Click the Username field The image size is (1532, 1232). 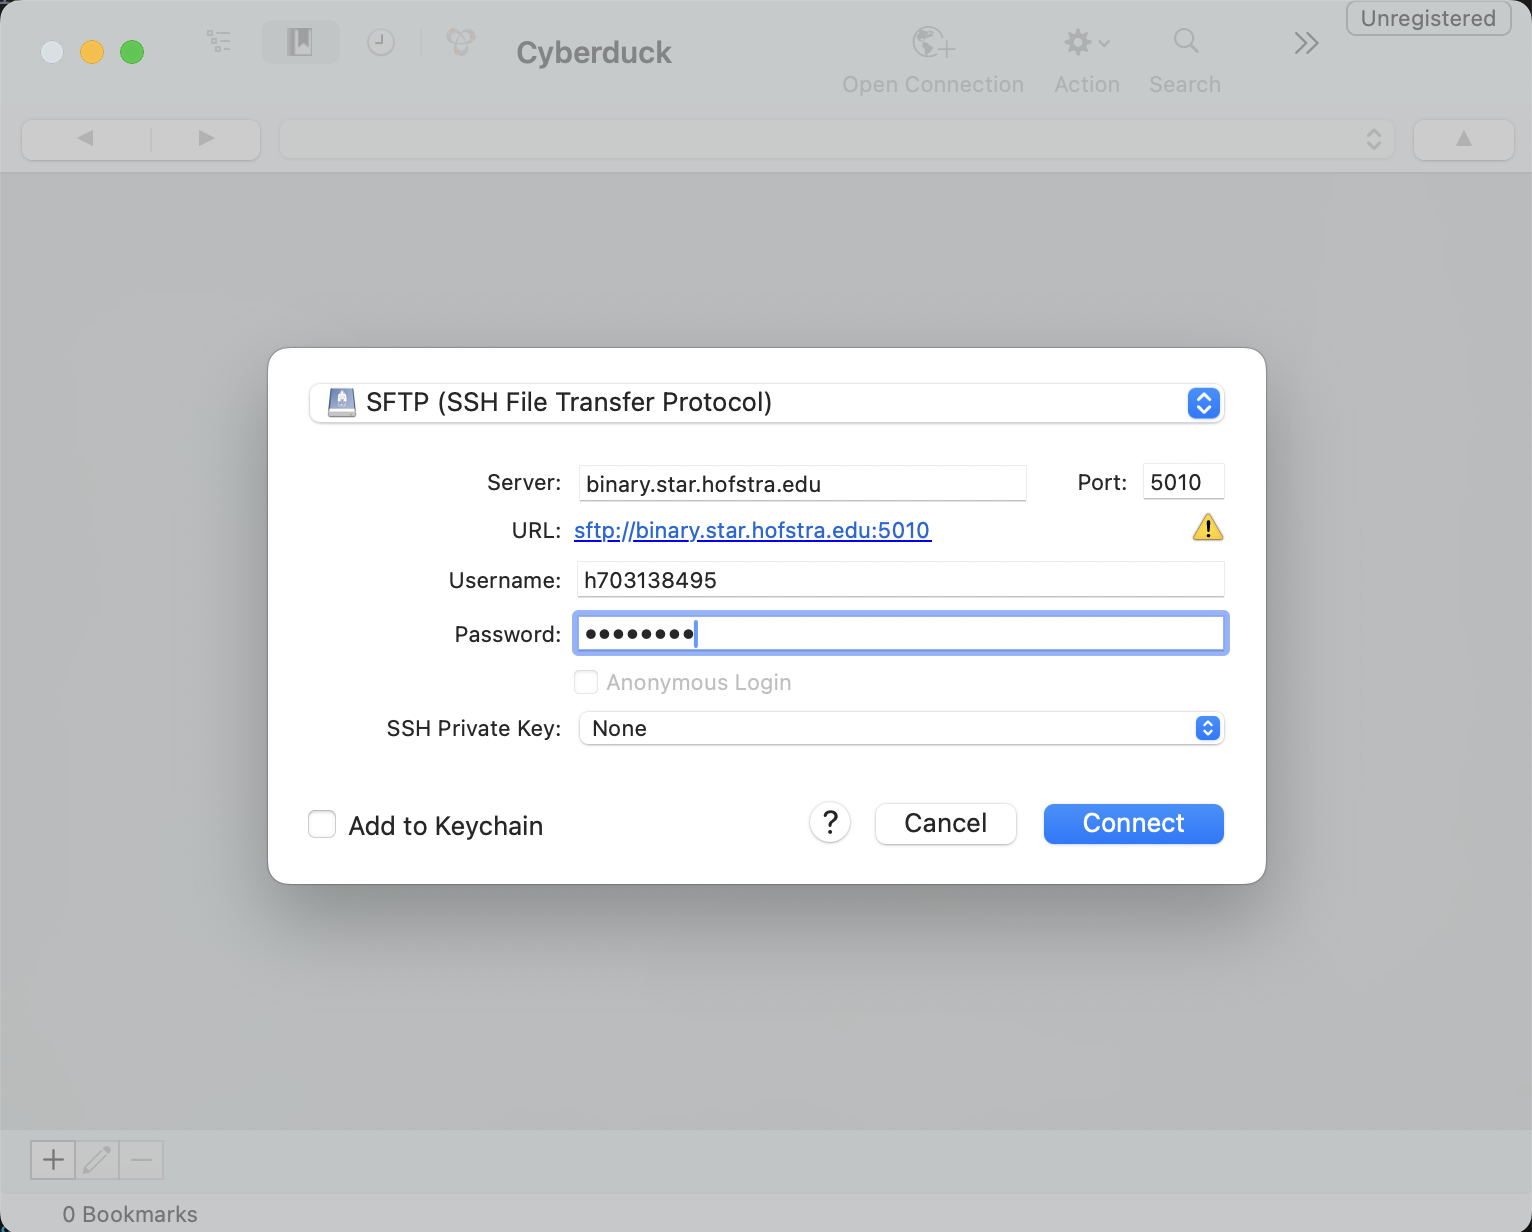901,580
